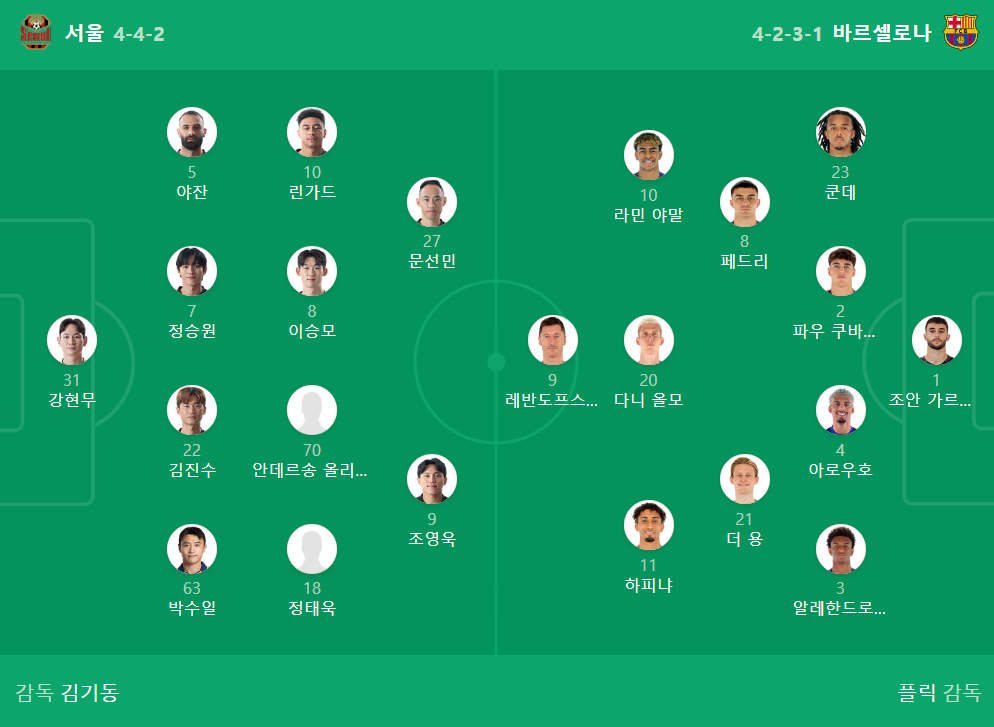Select 쿤데 number 23 avatar
This screenshot has height=727, width=994.
click(x=841, y=132)
